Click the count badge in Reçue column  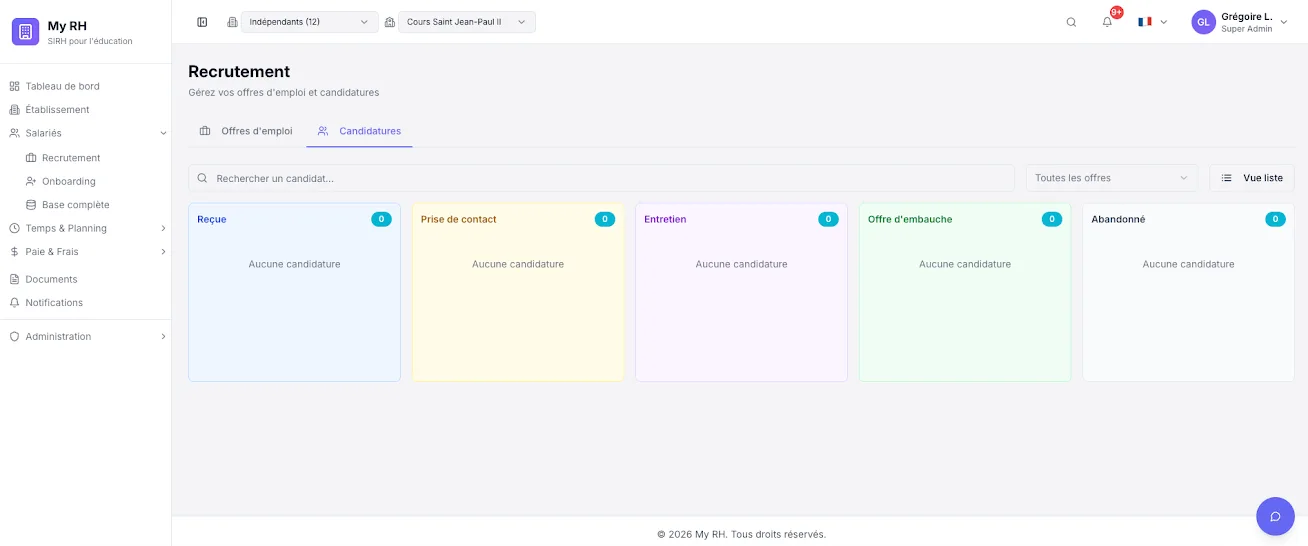click(x=381, y=219)
